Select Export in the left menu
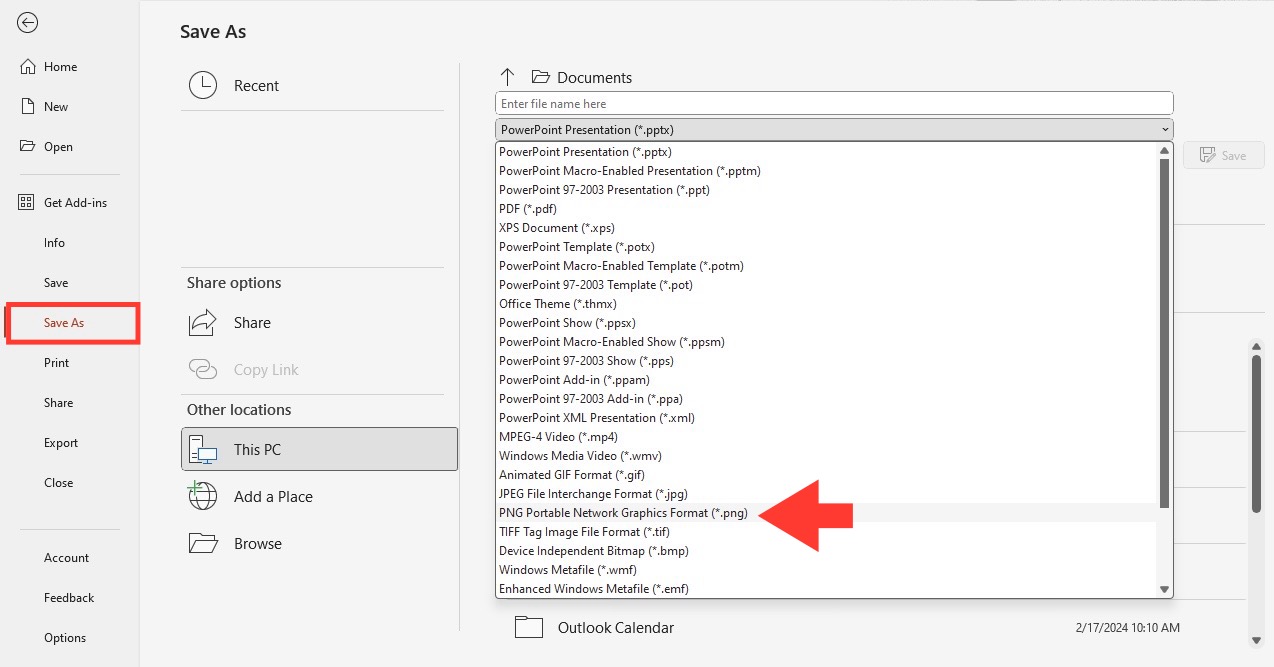The image size is (1274, 667). 61,443
